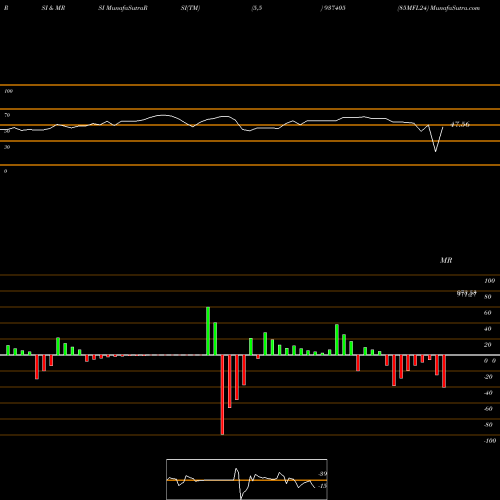Click the RSI axis label 30

point(7,147)
